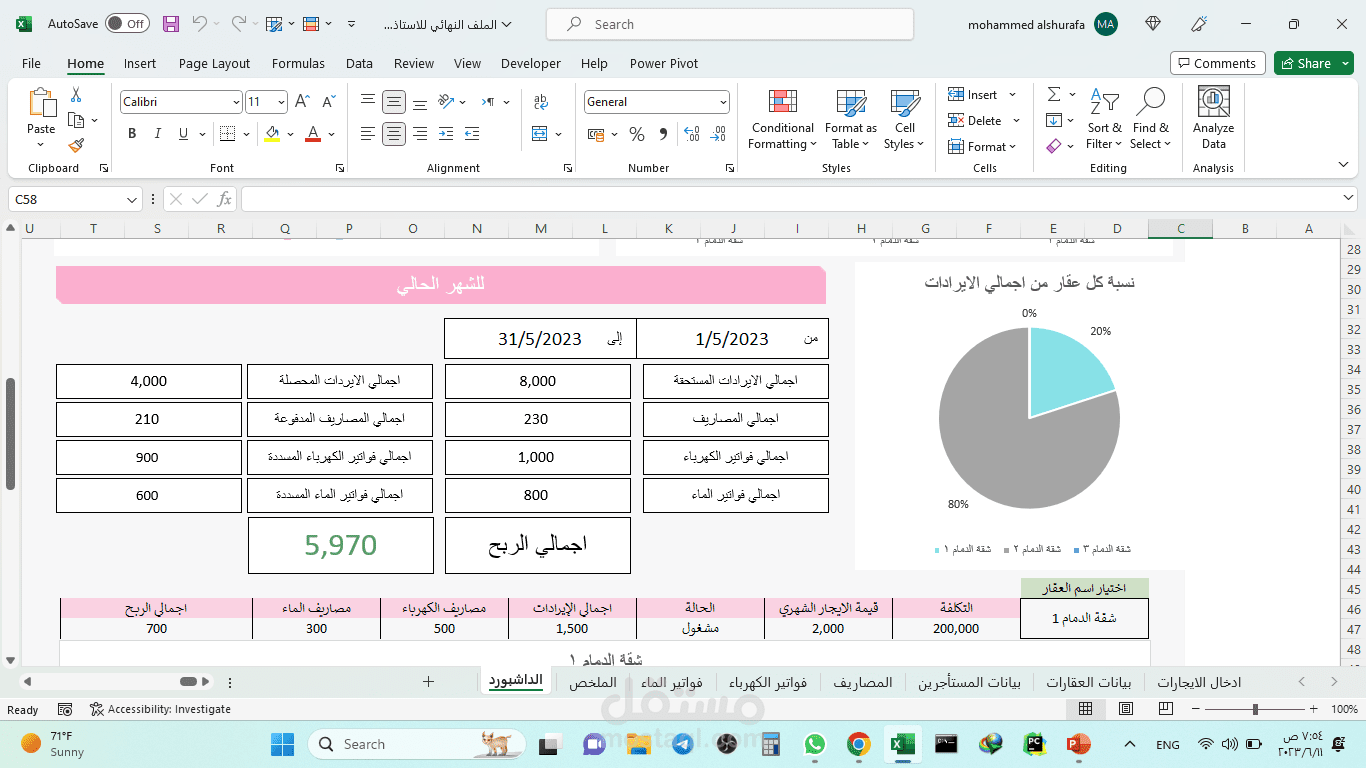Screen dimensions: 1366x768
Task: Click the formula bar input area
Action: [x=797, y=200]
